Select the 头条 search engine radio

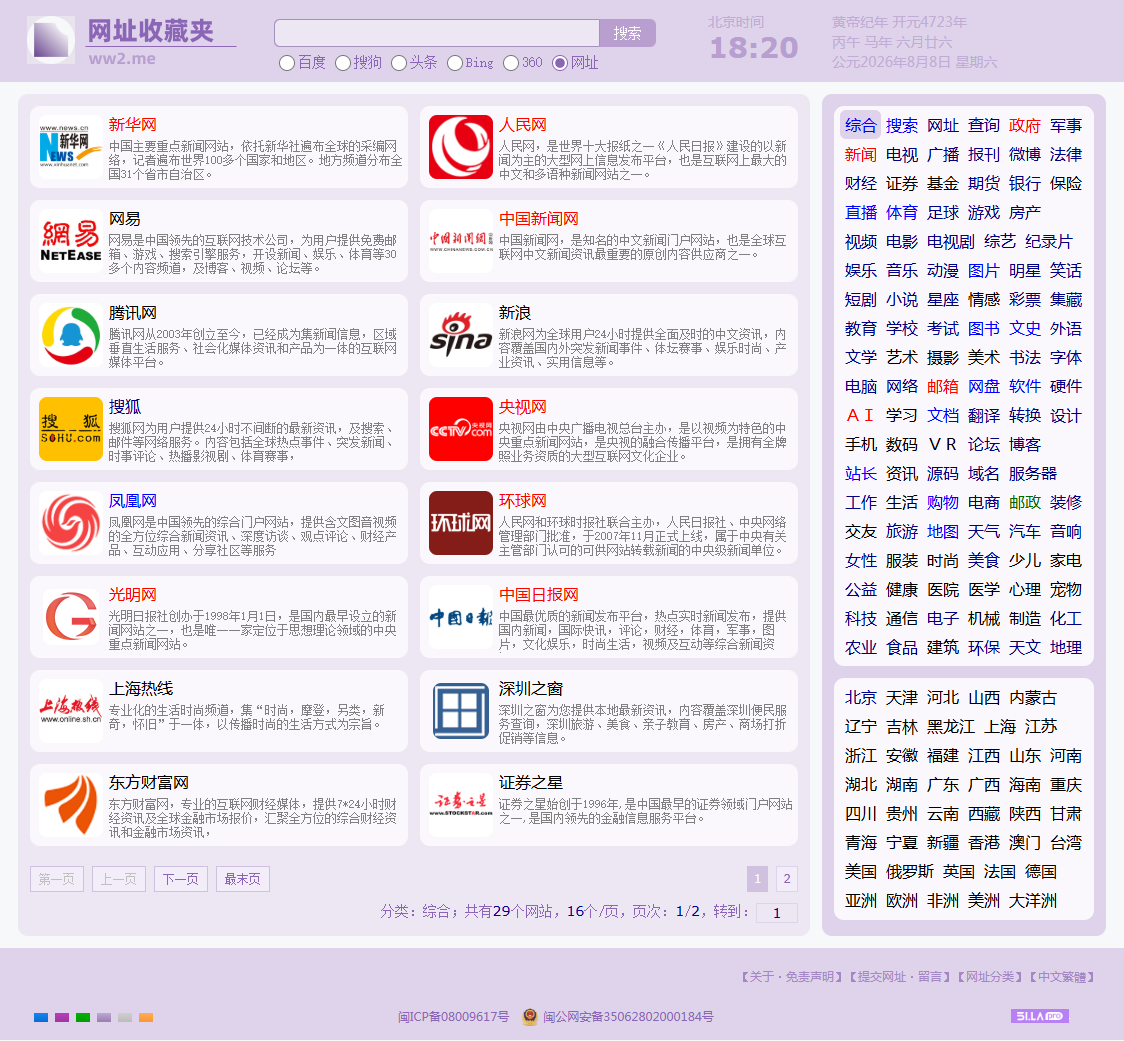point(399,63)
